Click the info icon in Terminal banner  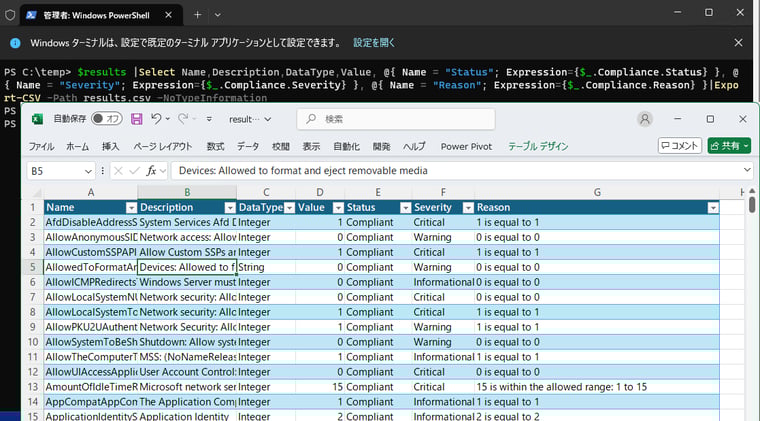click(x=16, y=43)
